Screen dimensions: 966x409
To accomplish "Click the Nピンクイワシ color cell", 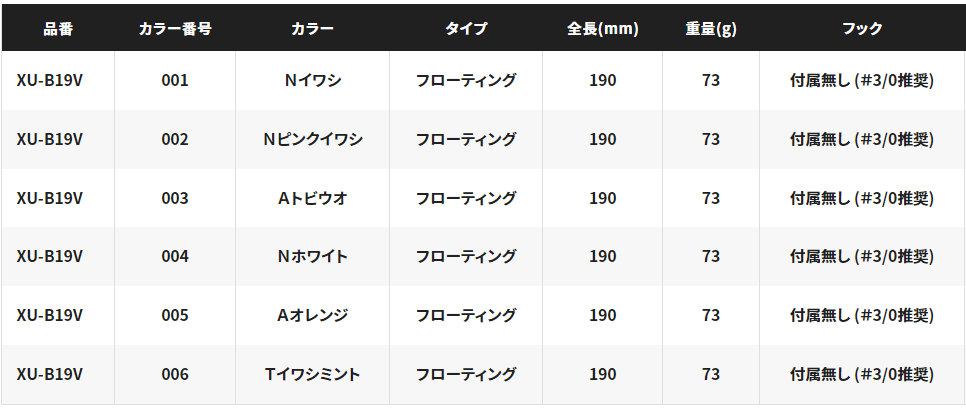I will tap(312, 139).
